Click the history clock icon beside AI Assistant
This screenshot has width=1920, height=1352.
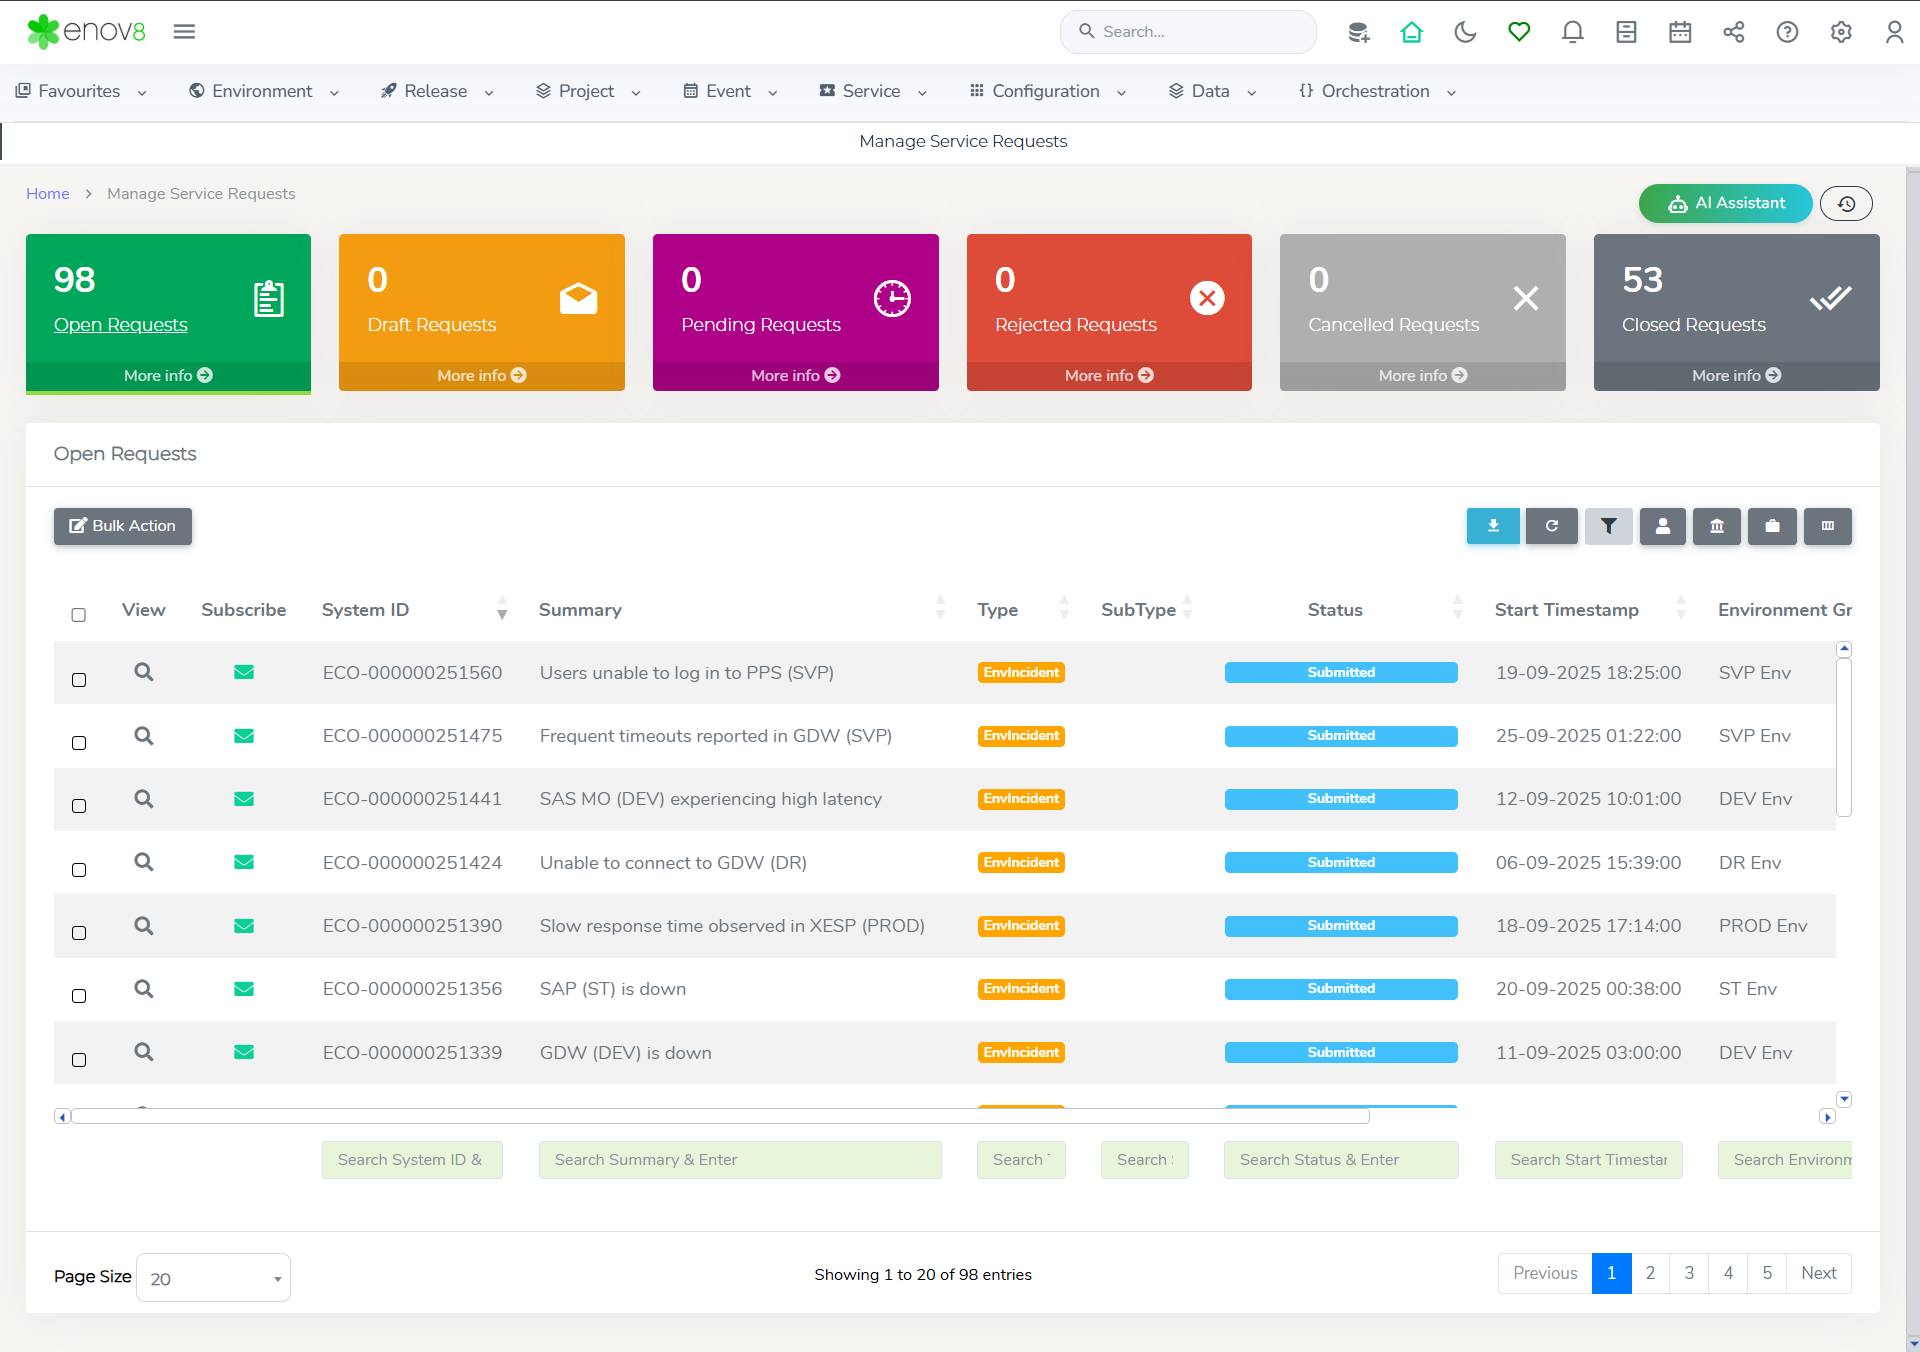point(1845,204)
